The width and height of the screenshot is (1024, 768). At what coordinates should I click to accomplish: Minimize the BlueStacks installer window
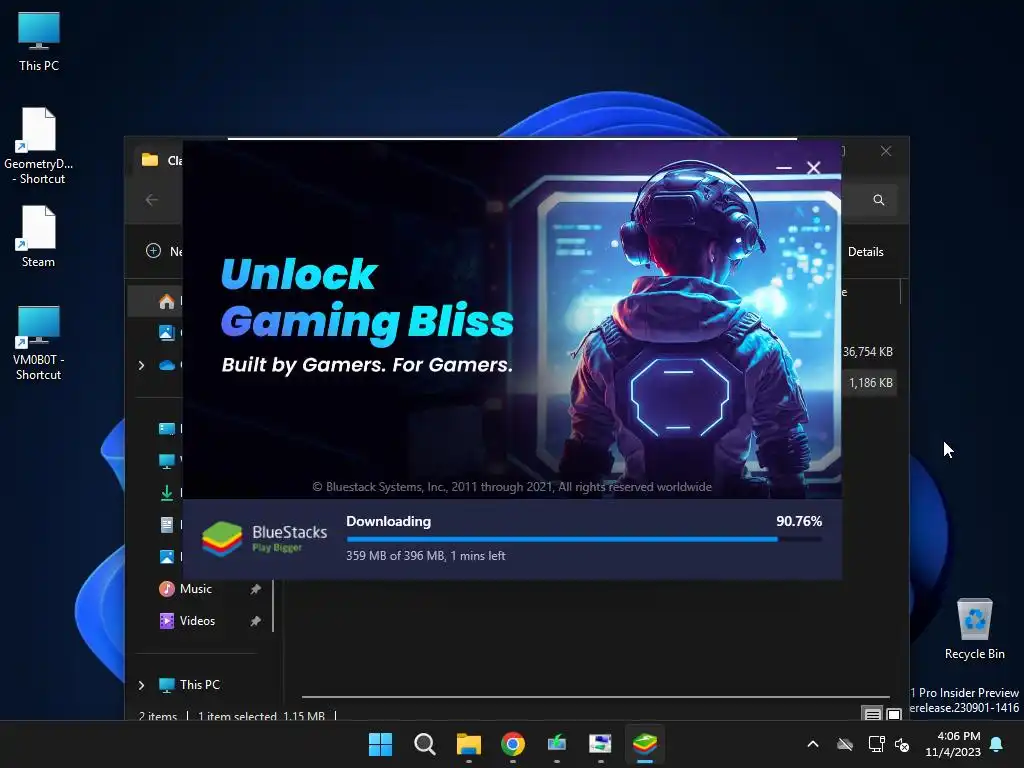tap(784, 168)
